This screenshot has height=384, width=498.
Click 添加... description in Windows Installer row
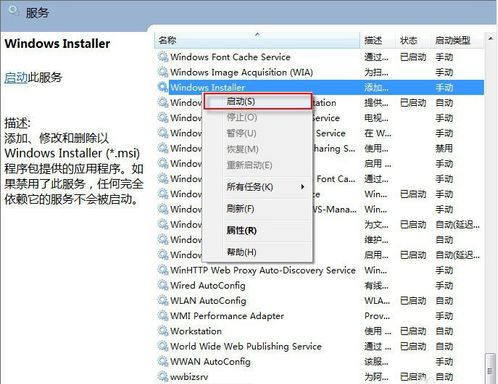click(x=376, y=87)
